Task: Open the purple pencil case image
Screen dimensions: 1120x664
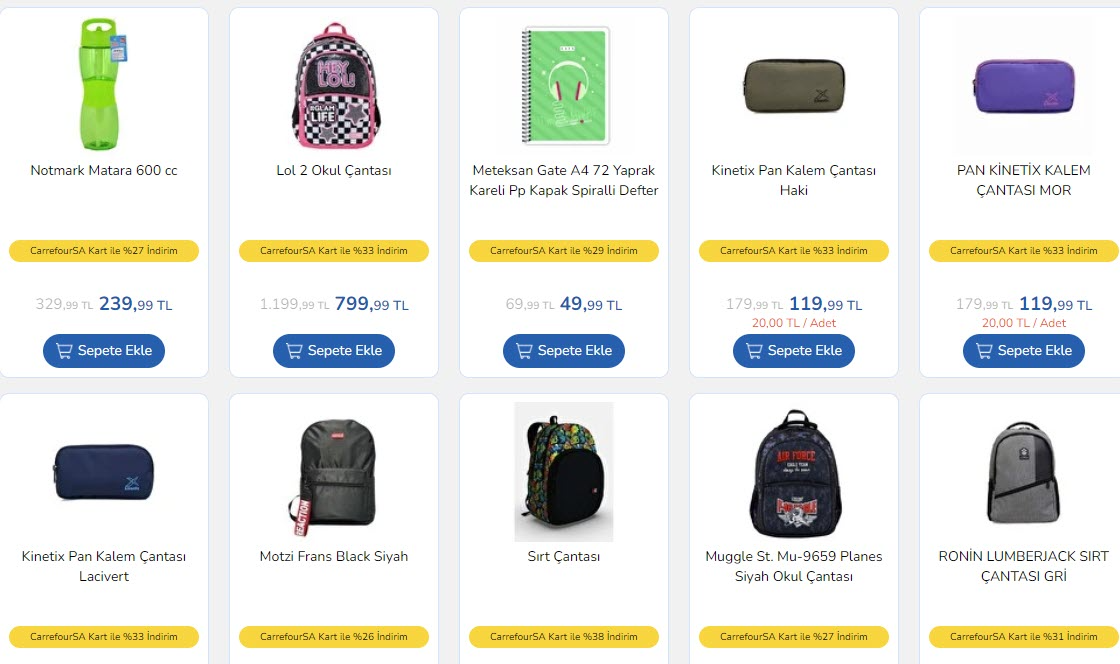Action: pos(1024,86)
